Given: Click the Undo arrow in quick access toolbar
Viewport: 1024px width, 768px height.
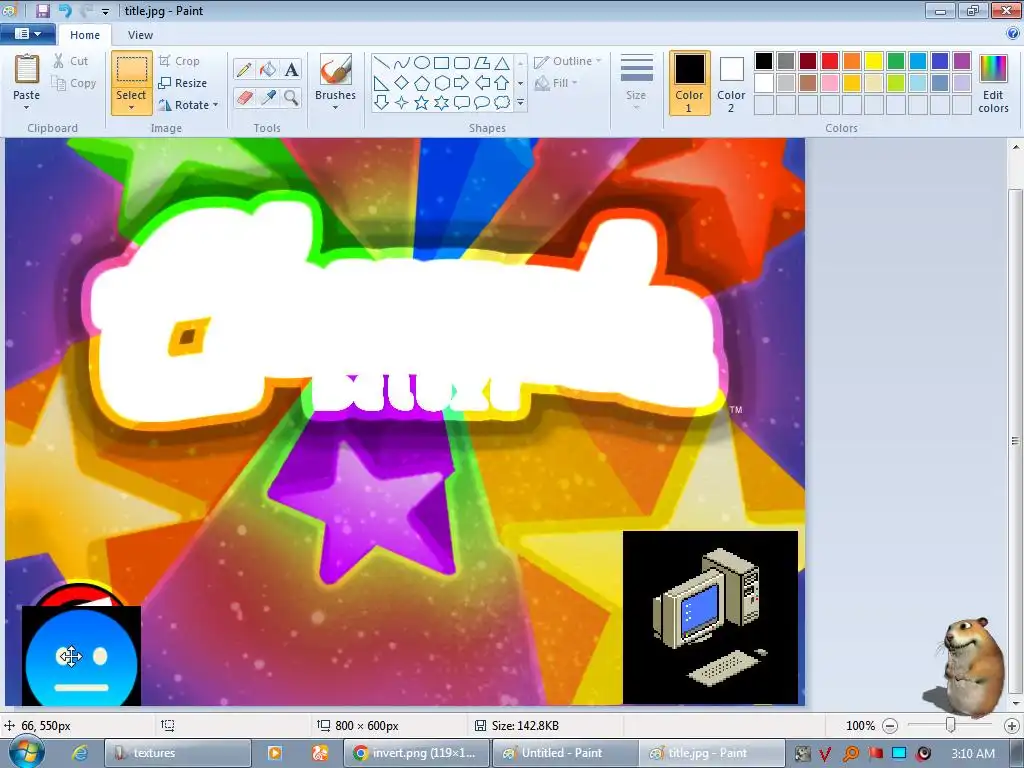Looking at the screenshot, I should click(x=65, y=10).
